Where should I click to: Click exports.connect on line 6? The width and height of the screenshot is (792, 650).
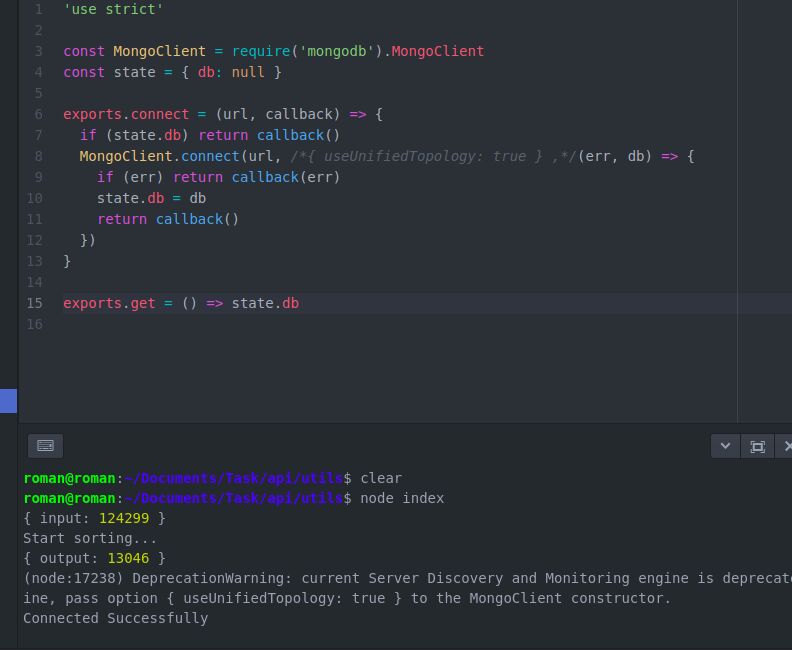pyautogui.click(x=126, y=114)
